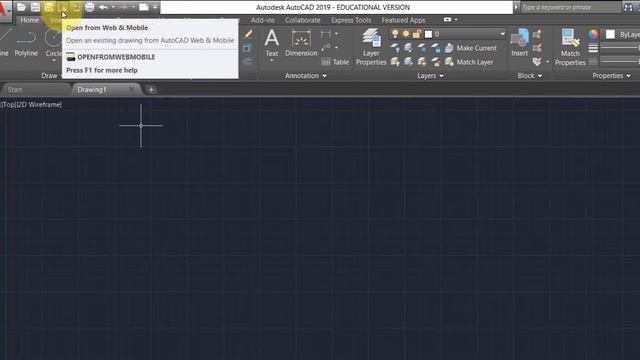Viewport: 640px width, 360px height.
Task: Click Thaw All Layers icon
Action: tap(422, 62)
